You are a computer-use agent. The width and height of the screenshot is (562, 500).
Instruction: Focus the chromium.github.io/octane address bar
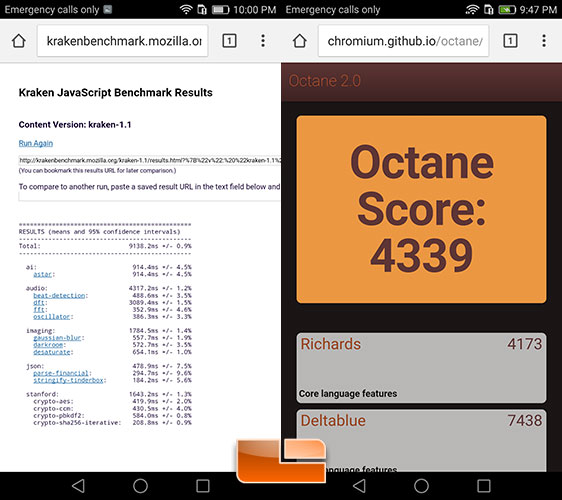(x=404, y=41)
